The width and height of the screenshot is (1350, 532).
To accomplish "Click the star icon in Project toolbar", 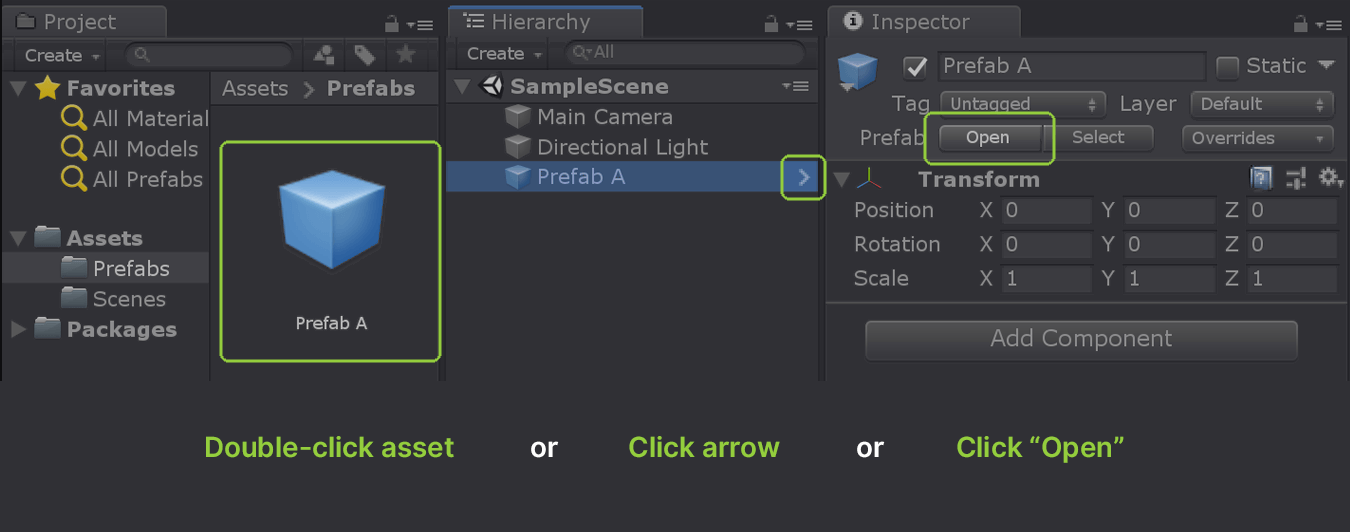I will pyautogui.click(x=405, y=55).
